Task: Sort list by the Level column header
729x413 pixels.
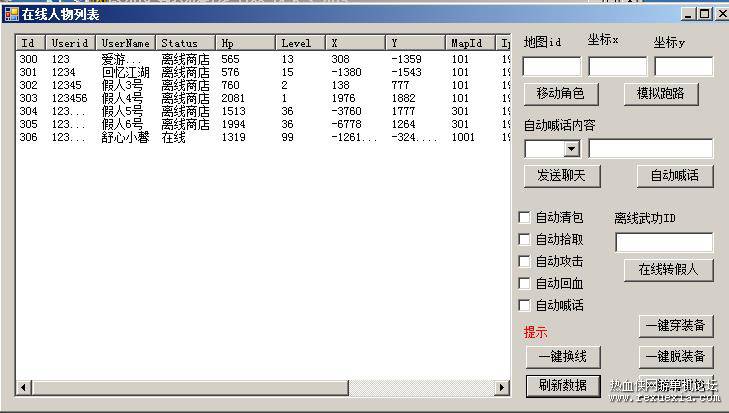Action: click(x=300, y=43)
